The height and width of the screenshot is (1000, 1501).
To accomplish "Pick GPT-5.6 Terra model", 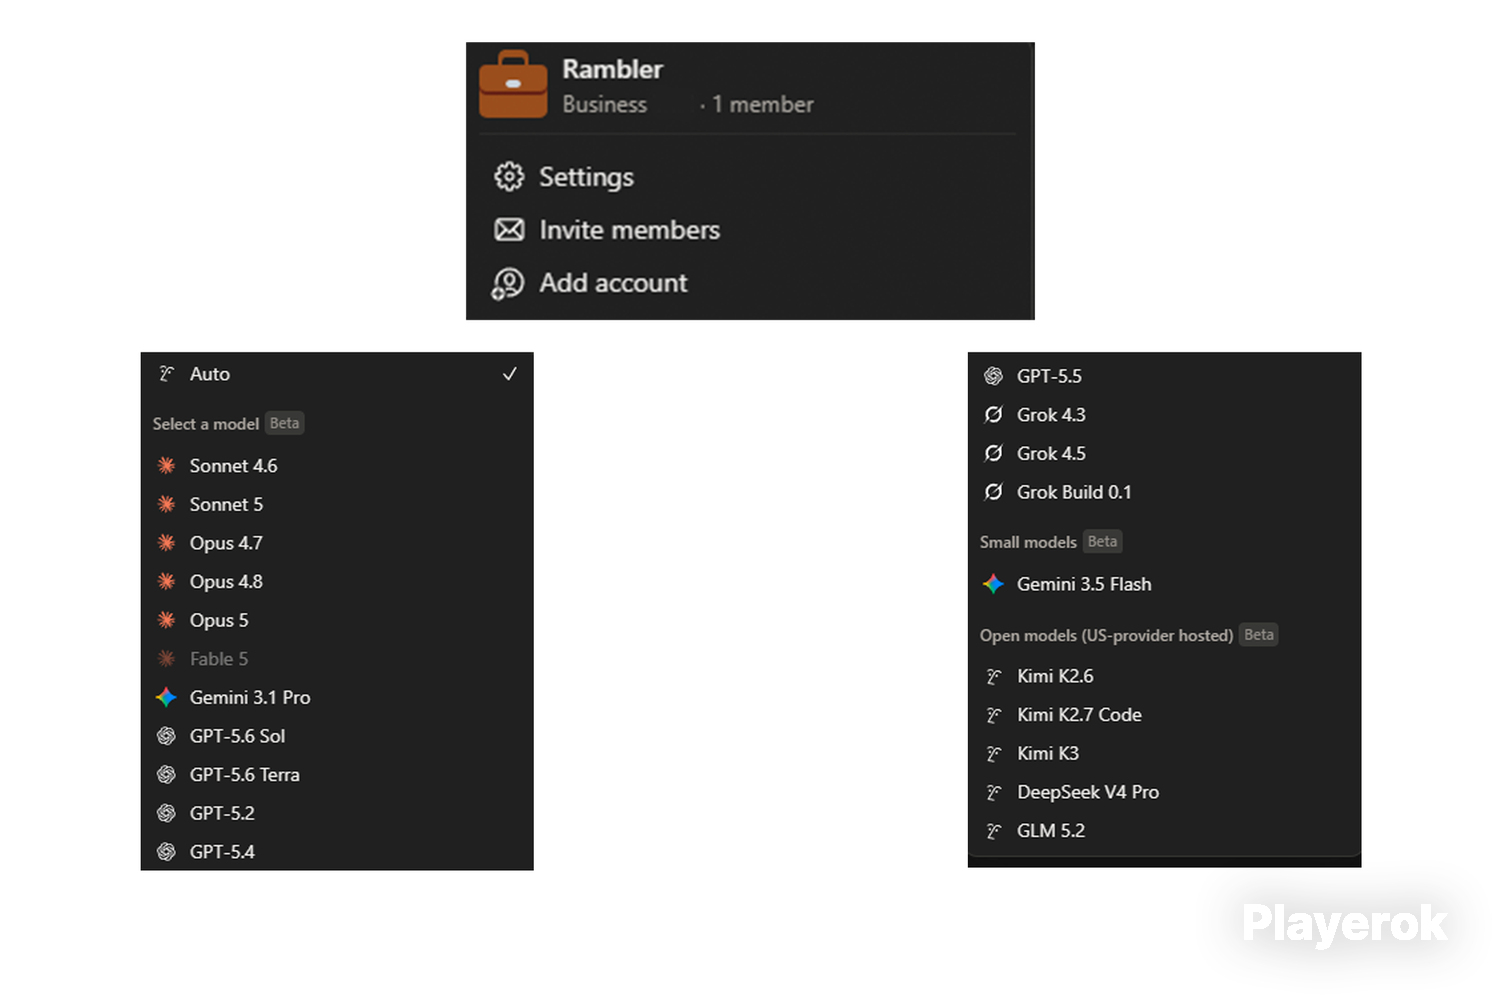I will (337, 775).
